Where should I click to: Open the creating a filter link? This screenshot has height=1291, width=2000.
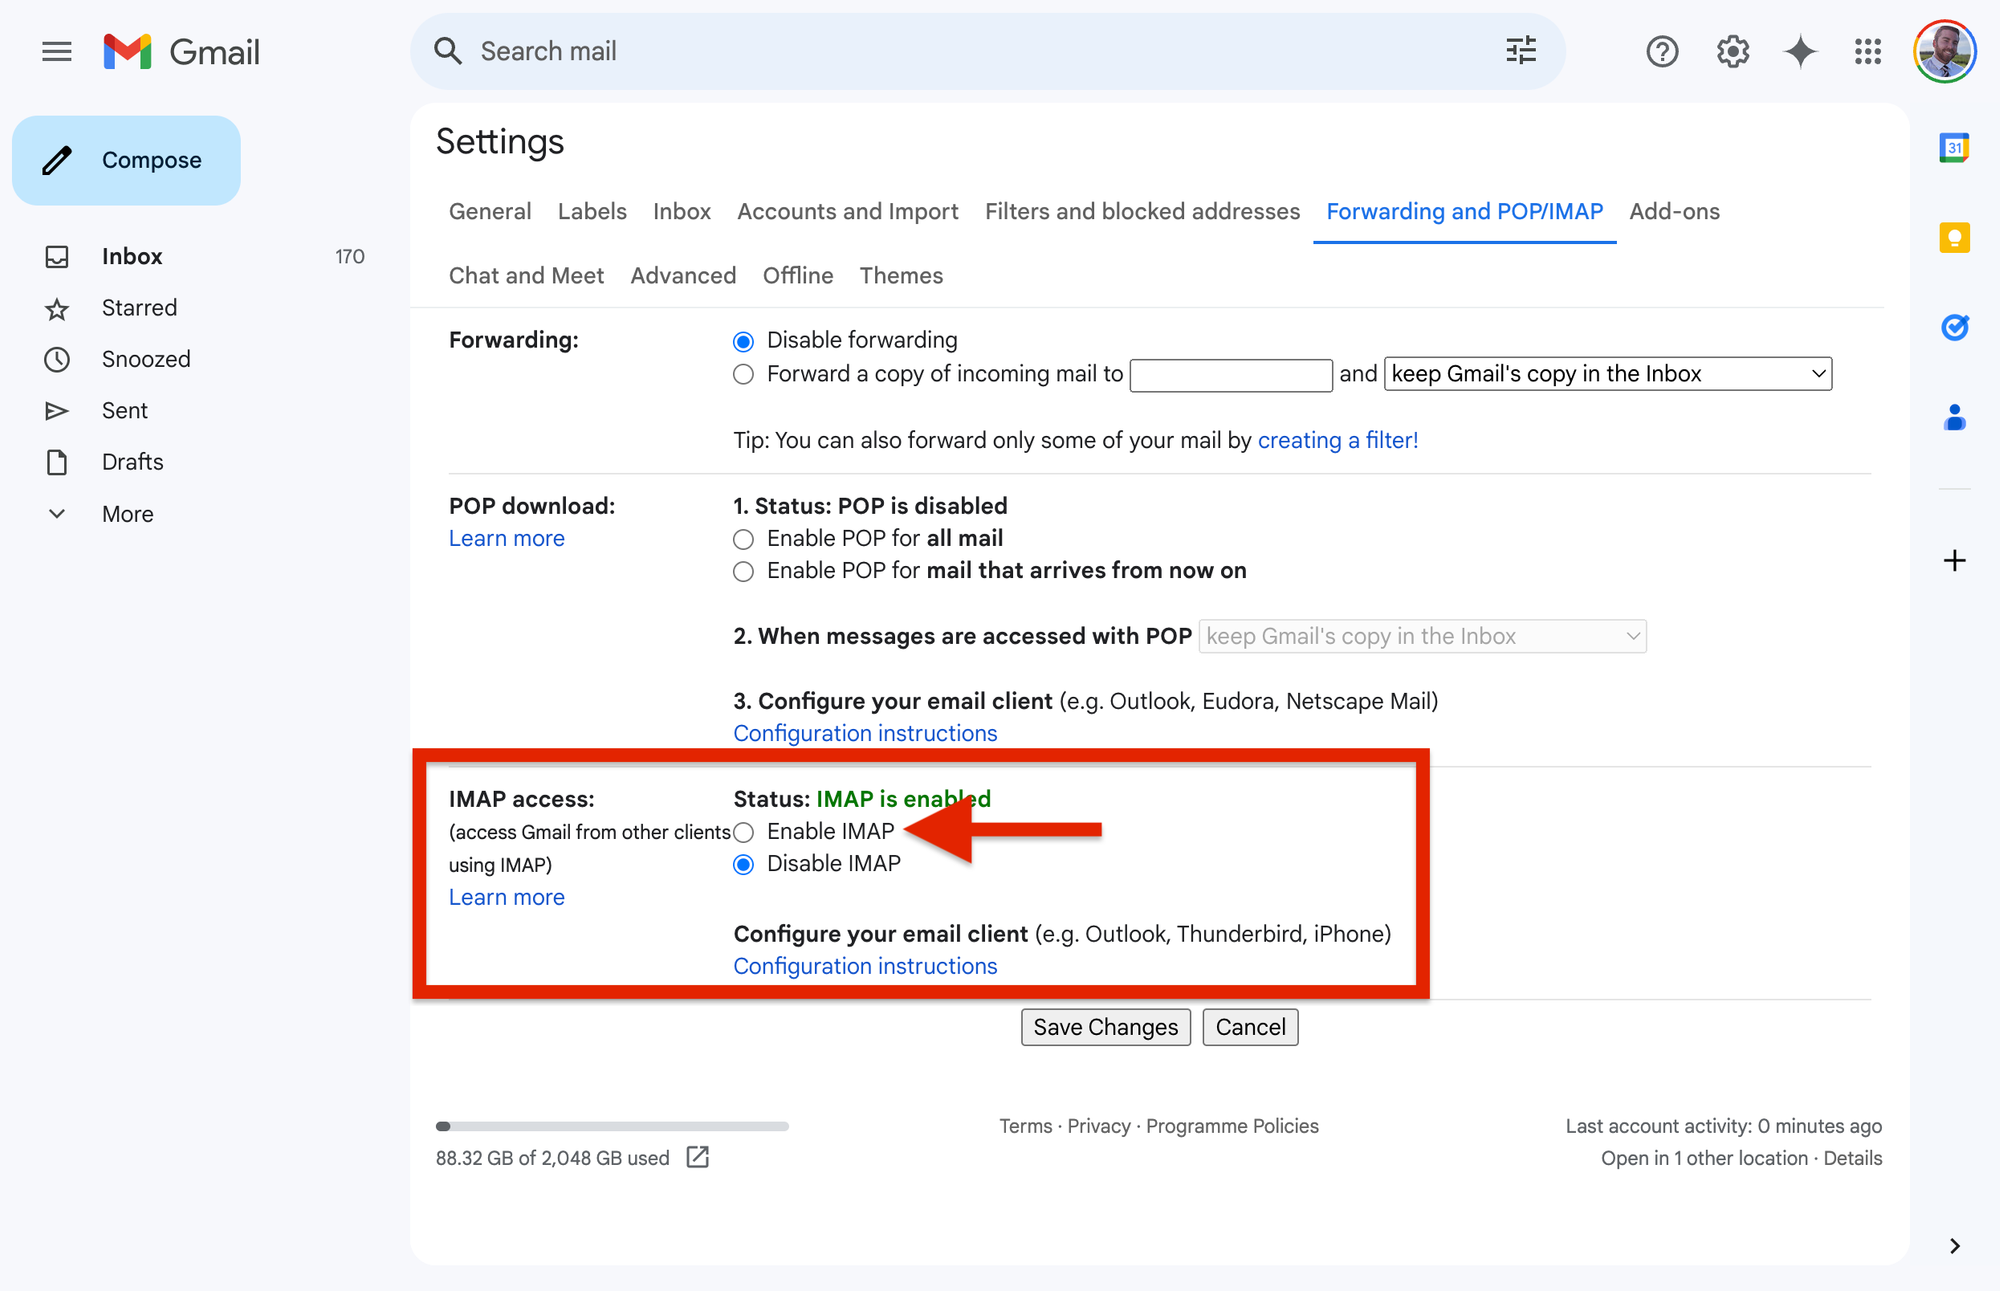pos(1337,441)
